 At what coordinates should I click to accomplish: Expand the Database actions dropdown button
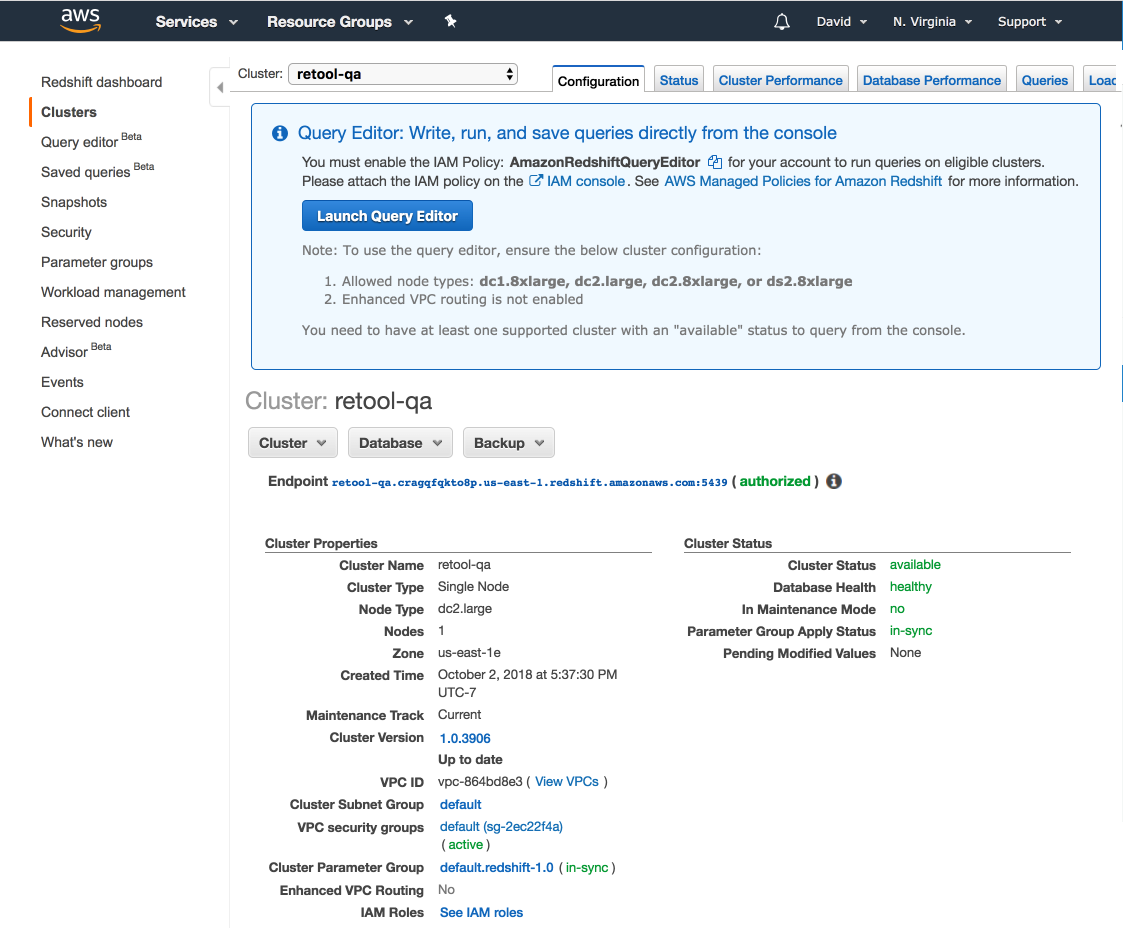tap(400, 443)
